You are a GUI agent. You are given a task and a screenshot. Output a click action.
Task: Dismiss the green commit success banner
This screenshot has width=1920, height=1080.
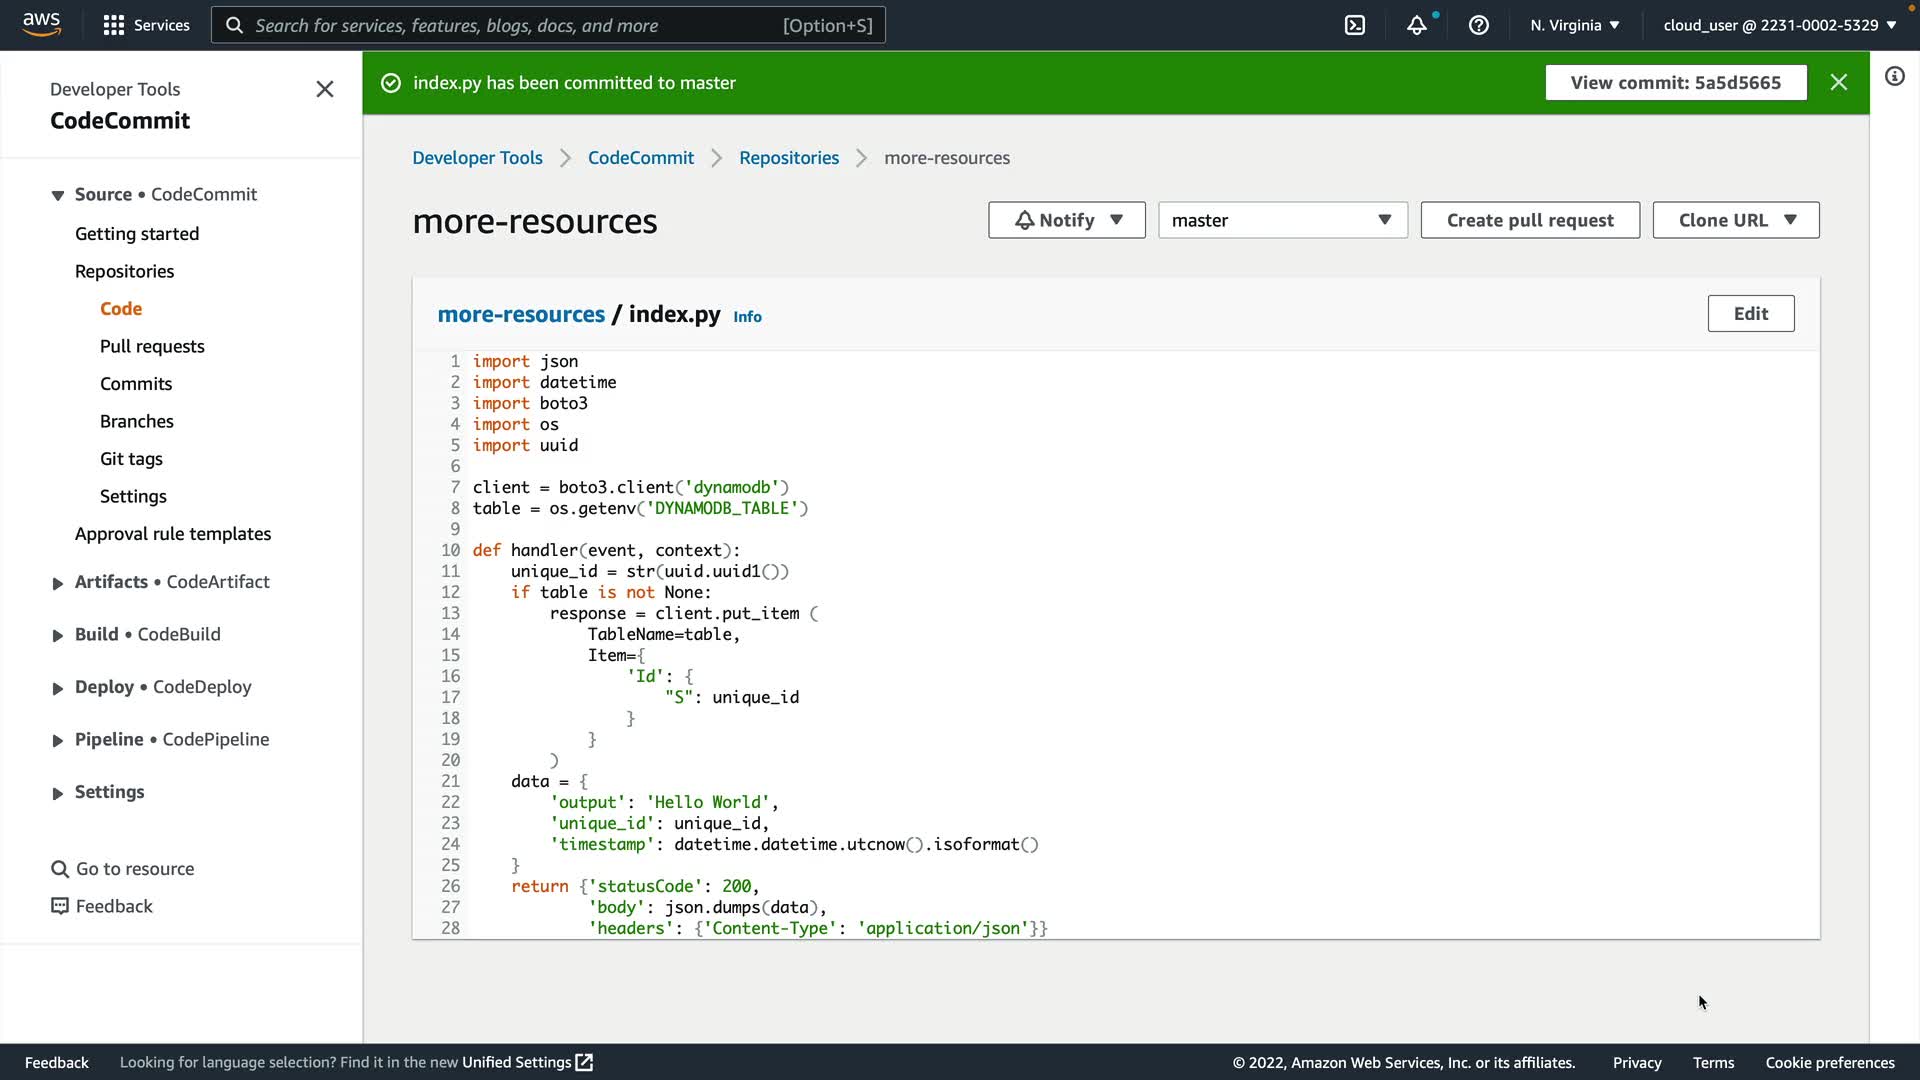point(1839,82)
